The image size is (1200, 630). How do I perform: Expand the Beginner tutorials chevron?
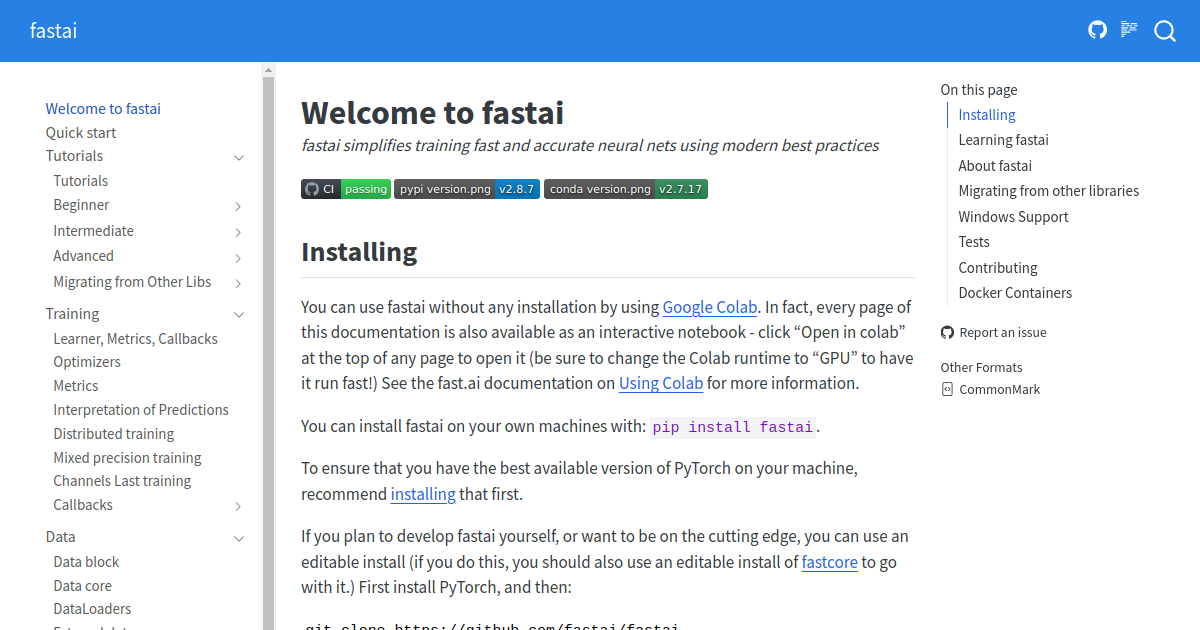tap(239, 206)
